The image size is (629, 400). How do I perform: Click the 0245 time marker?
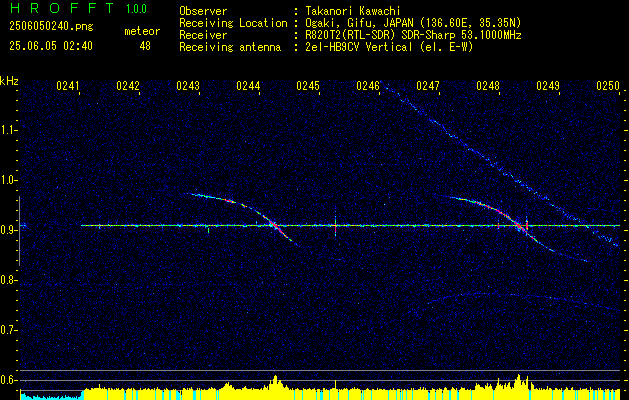coord(308,86)
